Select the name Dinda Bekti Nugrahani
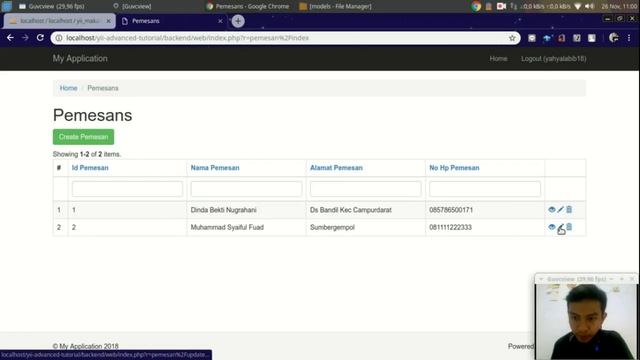Image resolution: width=640 pixels, height=360 pixels. pos(224,210)
